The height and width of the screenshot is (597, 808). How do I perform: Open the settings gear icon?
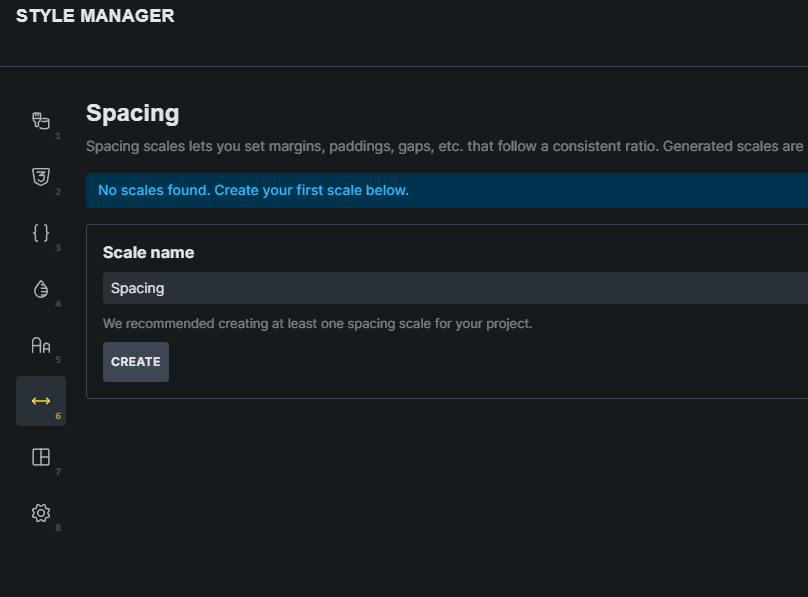tap(41, 513)
